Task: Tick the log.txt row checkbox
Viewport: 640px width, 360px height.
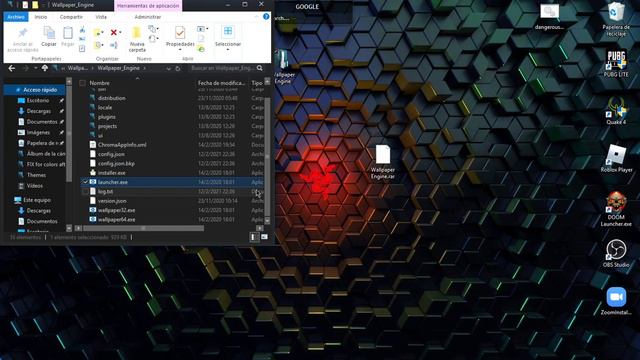Action: (x=85, y=191)
